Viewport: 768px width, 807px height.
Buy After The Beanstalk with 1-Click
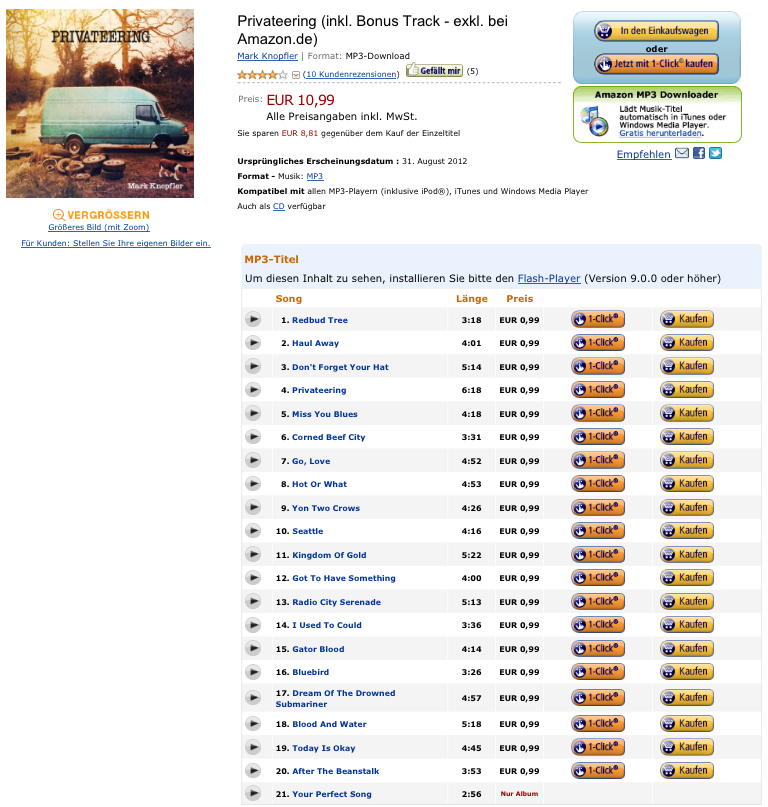(598, 770)
